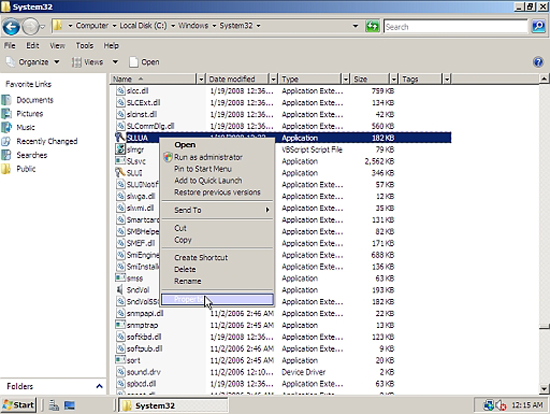The width and height of the screenshot is (550, 414).
Task: Choose Restore previous versions
Action: pos(217,192)
